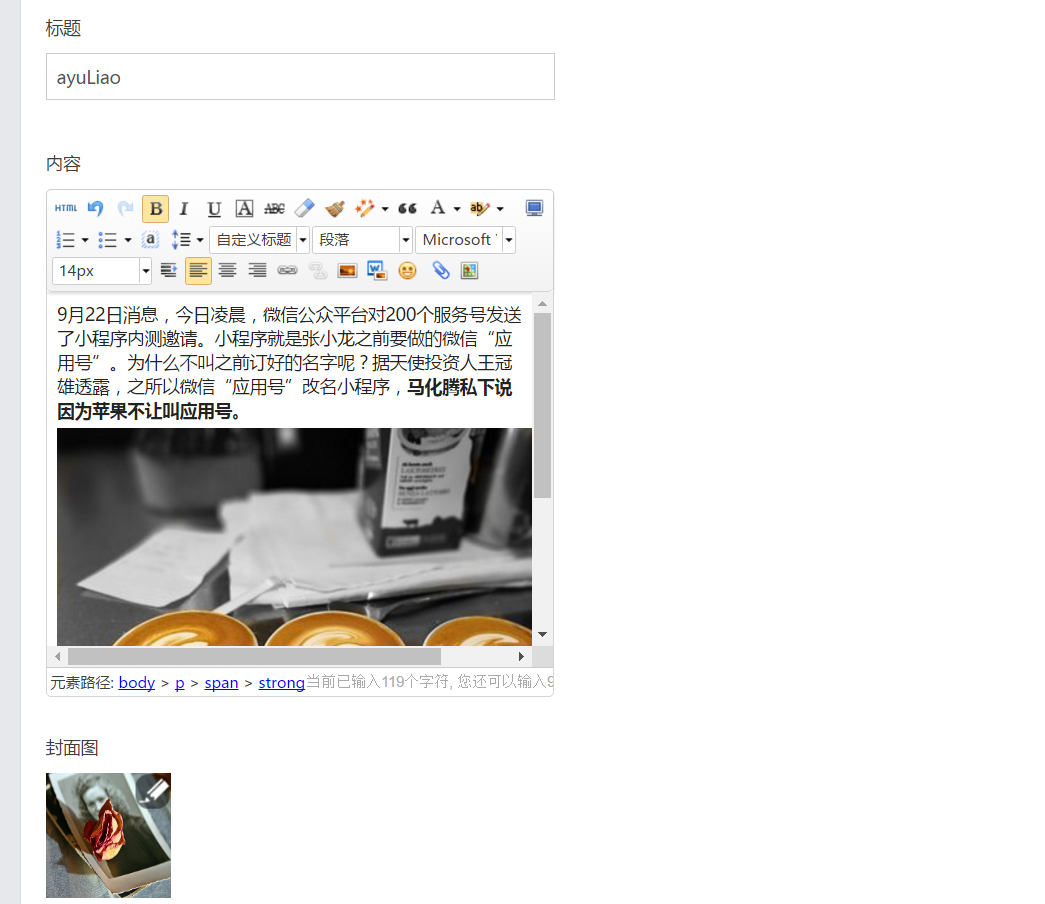Click the unlink icon
The width and height of the screenshot is (1045, 904).
[317, 271]
